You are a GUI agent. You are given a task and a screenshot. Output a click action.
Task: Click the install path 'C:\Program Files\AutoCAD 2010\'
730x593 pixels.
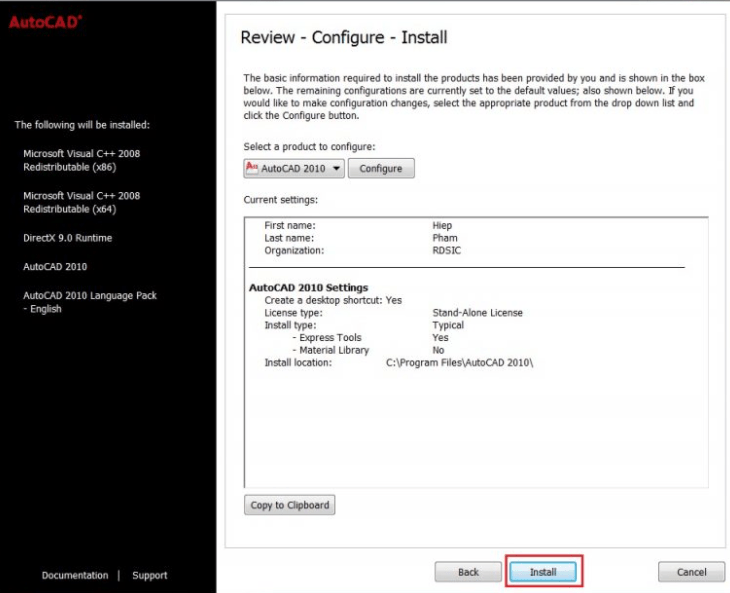click(460, 363)
